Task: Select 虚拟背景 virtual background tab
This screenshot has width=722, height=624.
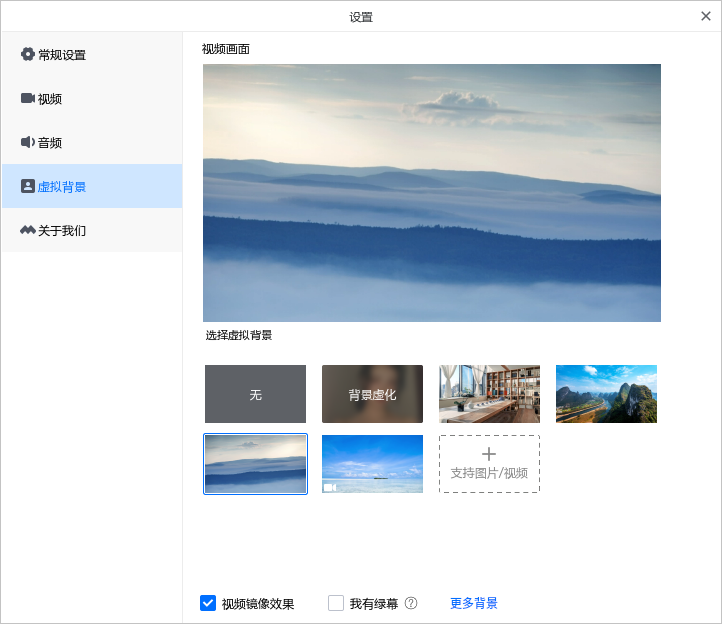Action: (x=92, y=186)
